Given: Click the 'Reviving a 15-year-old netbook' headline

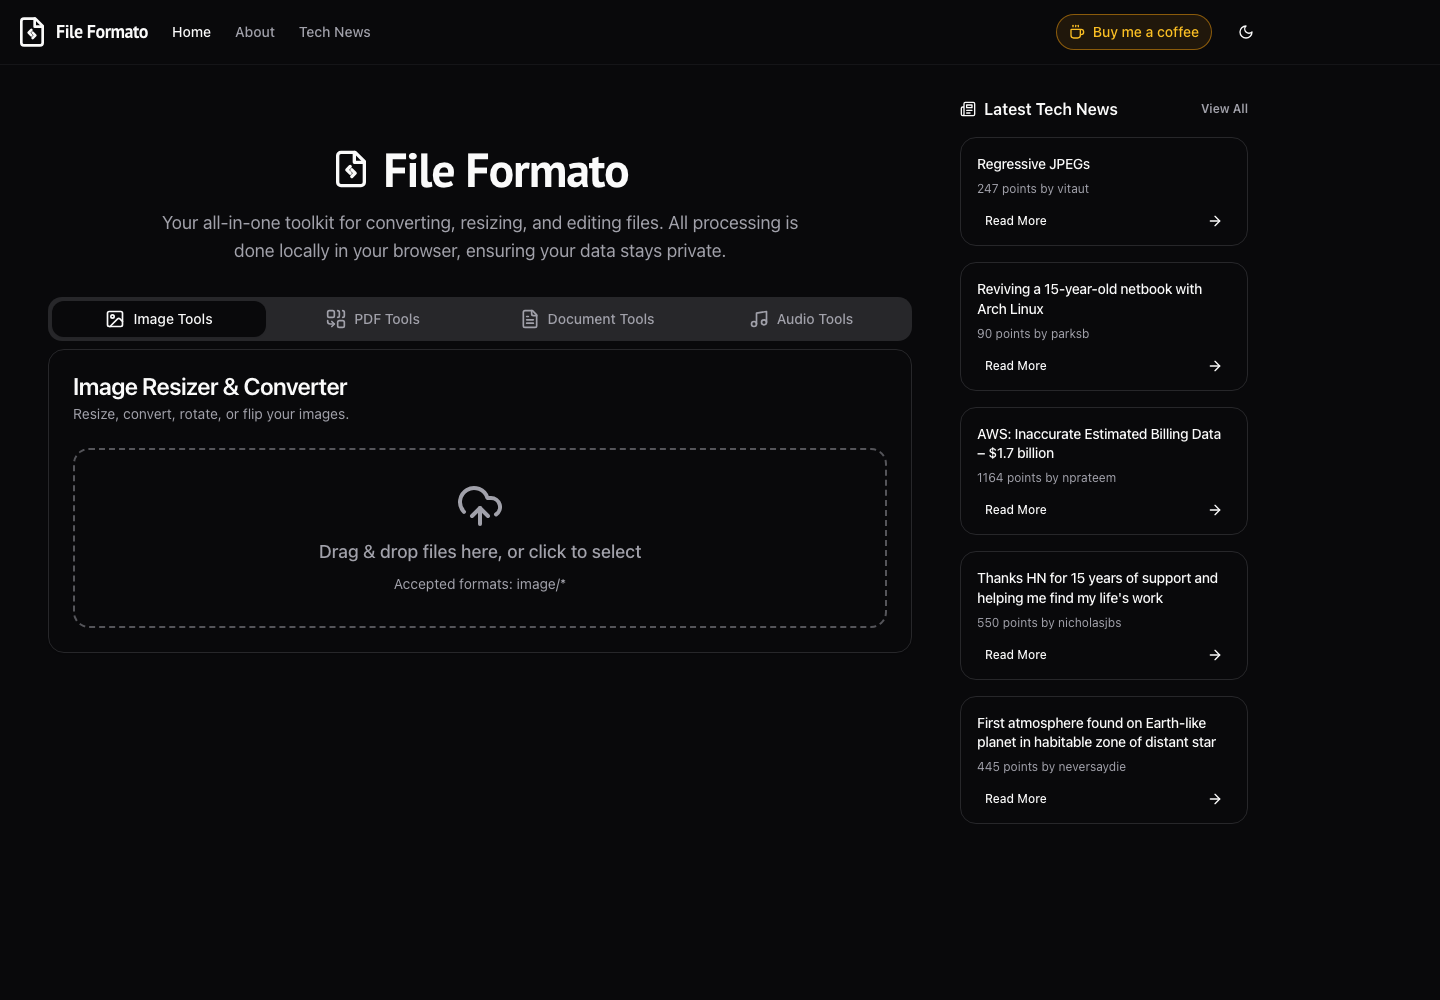Looking at the screenshot, I should pyautogui.click(x=1089, y=299).
